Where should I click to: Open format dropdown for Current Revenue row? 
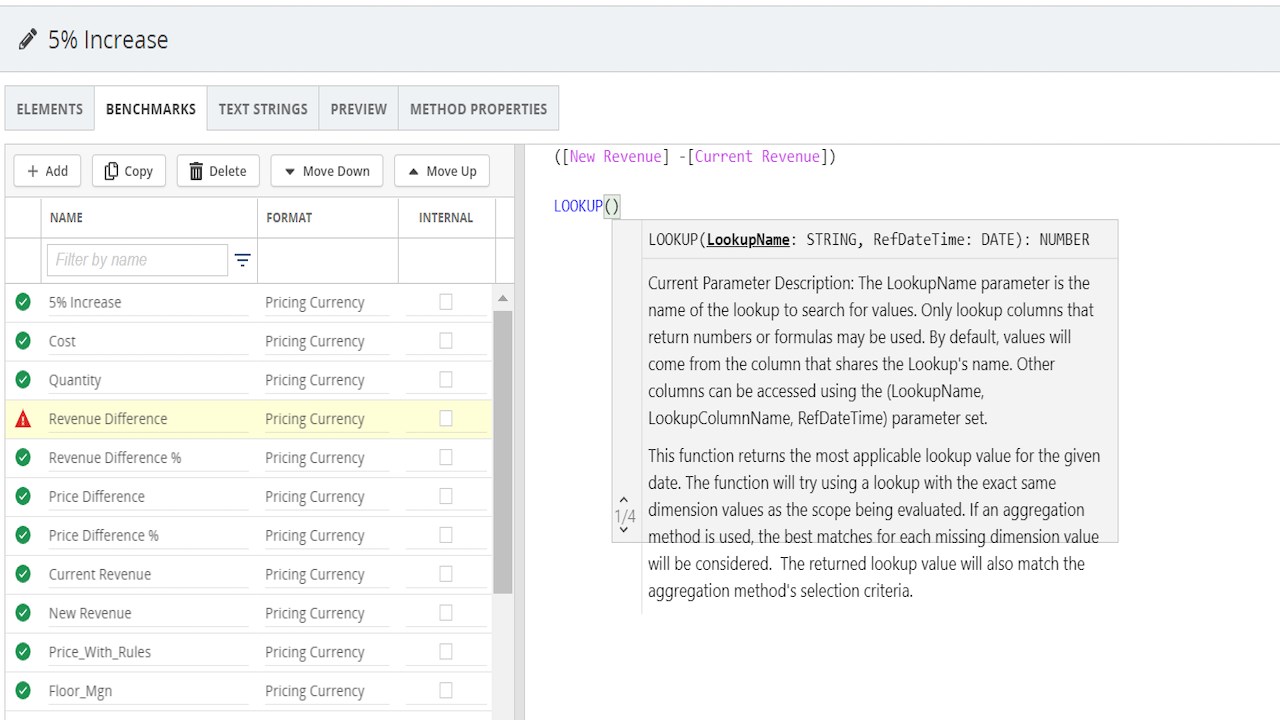click(x=327, y=574)
